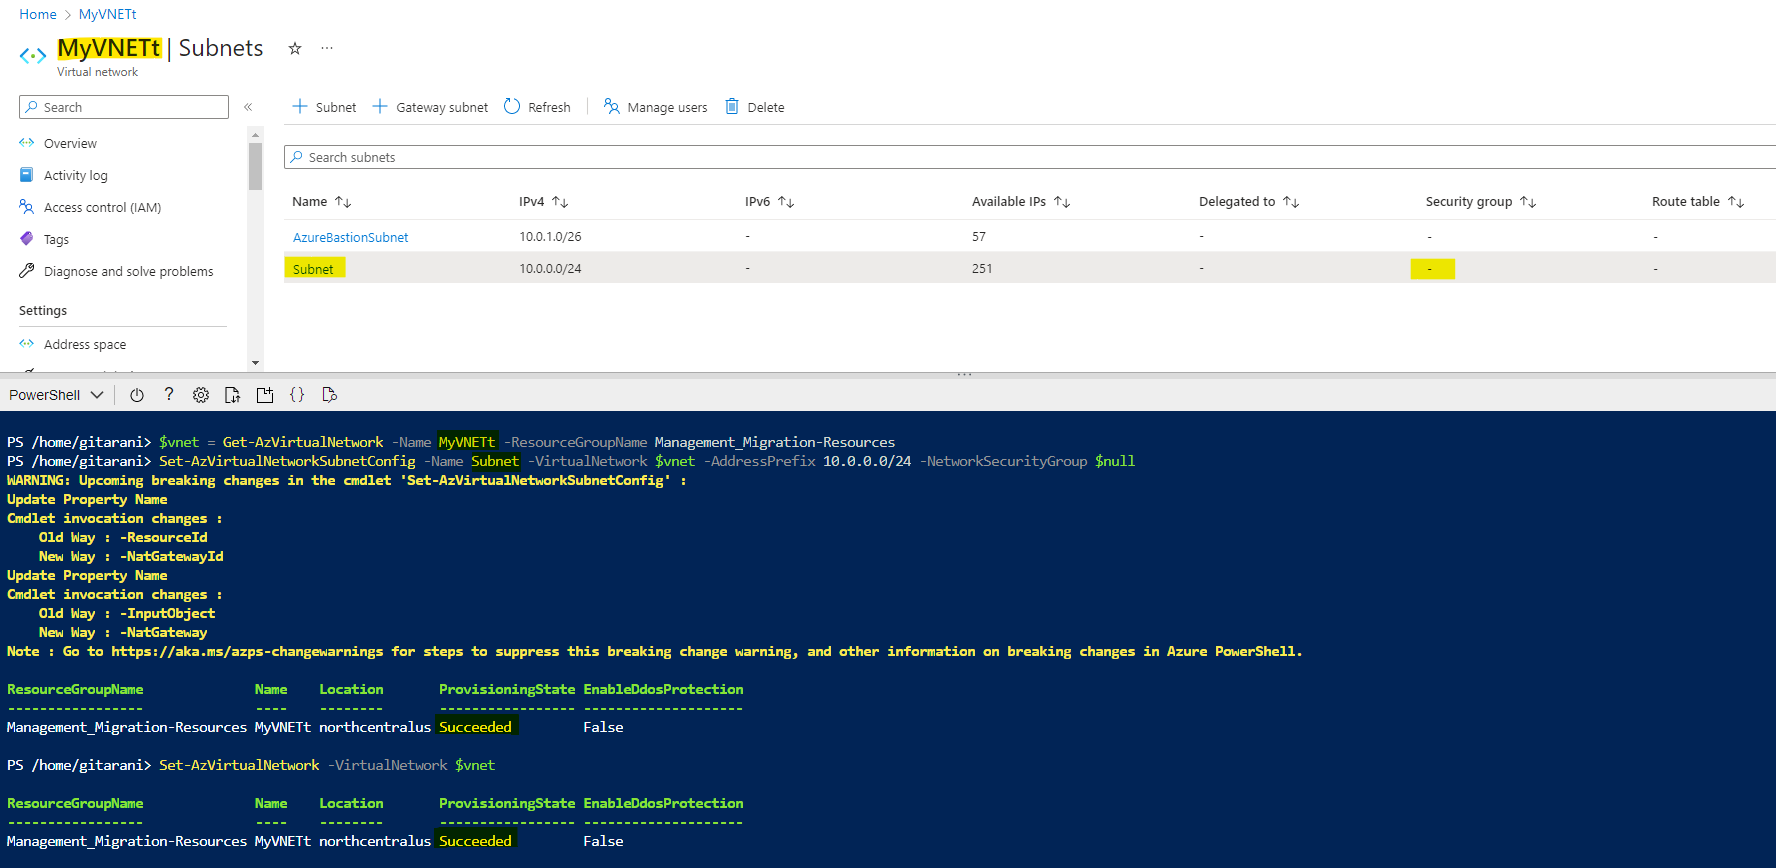
Task: Click Delete in the subnets toolbar
Action: (x=754, y=107)
